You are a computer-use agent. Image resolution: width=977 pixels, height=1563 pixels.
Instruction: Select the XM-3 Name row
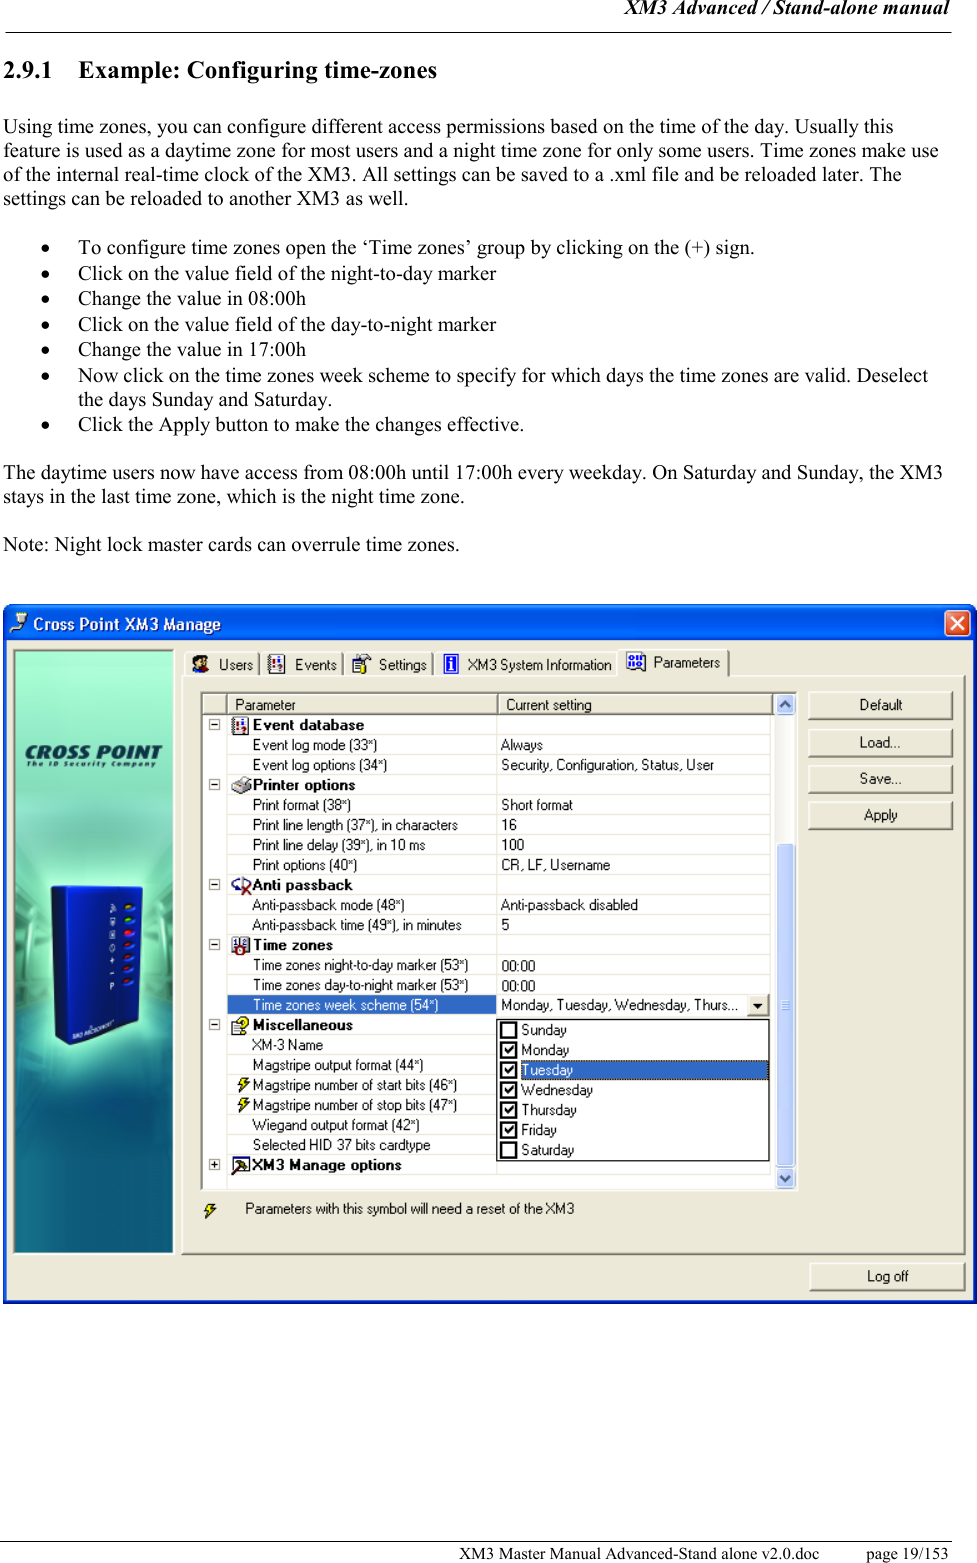(361, 1045)
